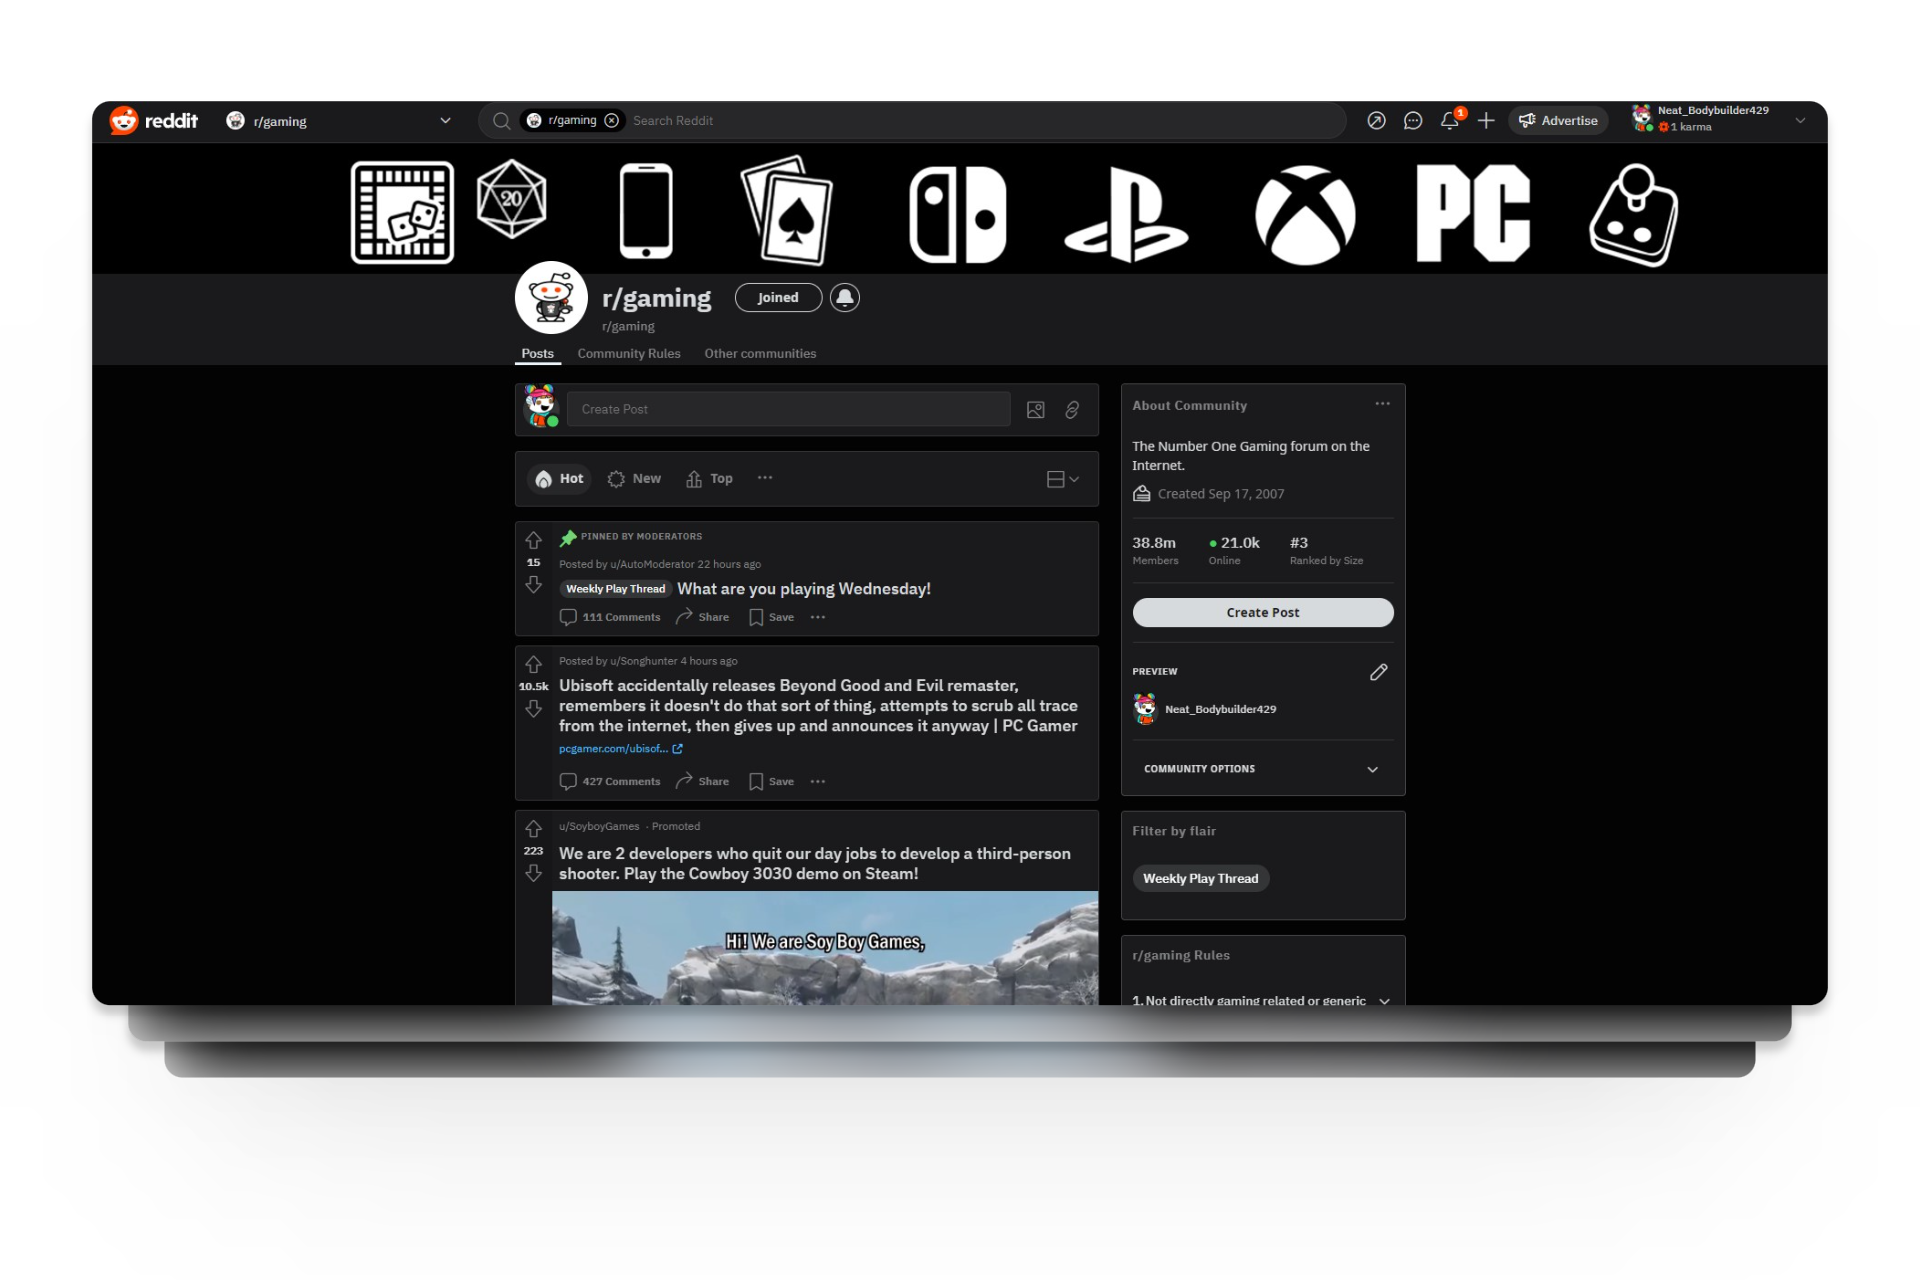This screenshot has width=1920, height=1280.
Task: Save the Ubisoft post with bookmark
Action: [771, 782]
